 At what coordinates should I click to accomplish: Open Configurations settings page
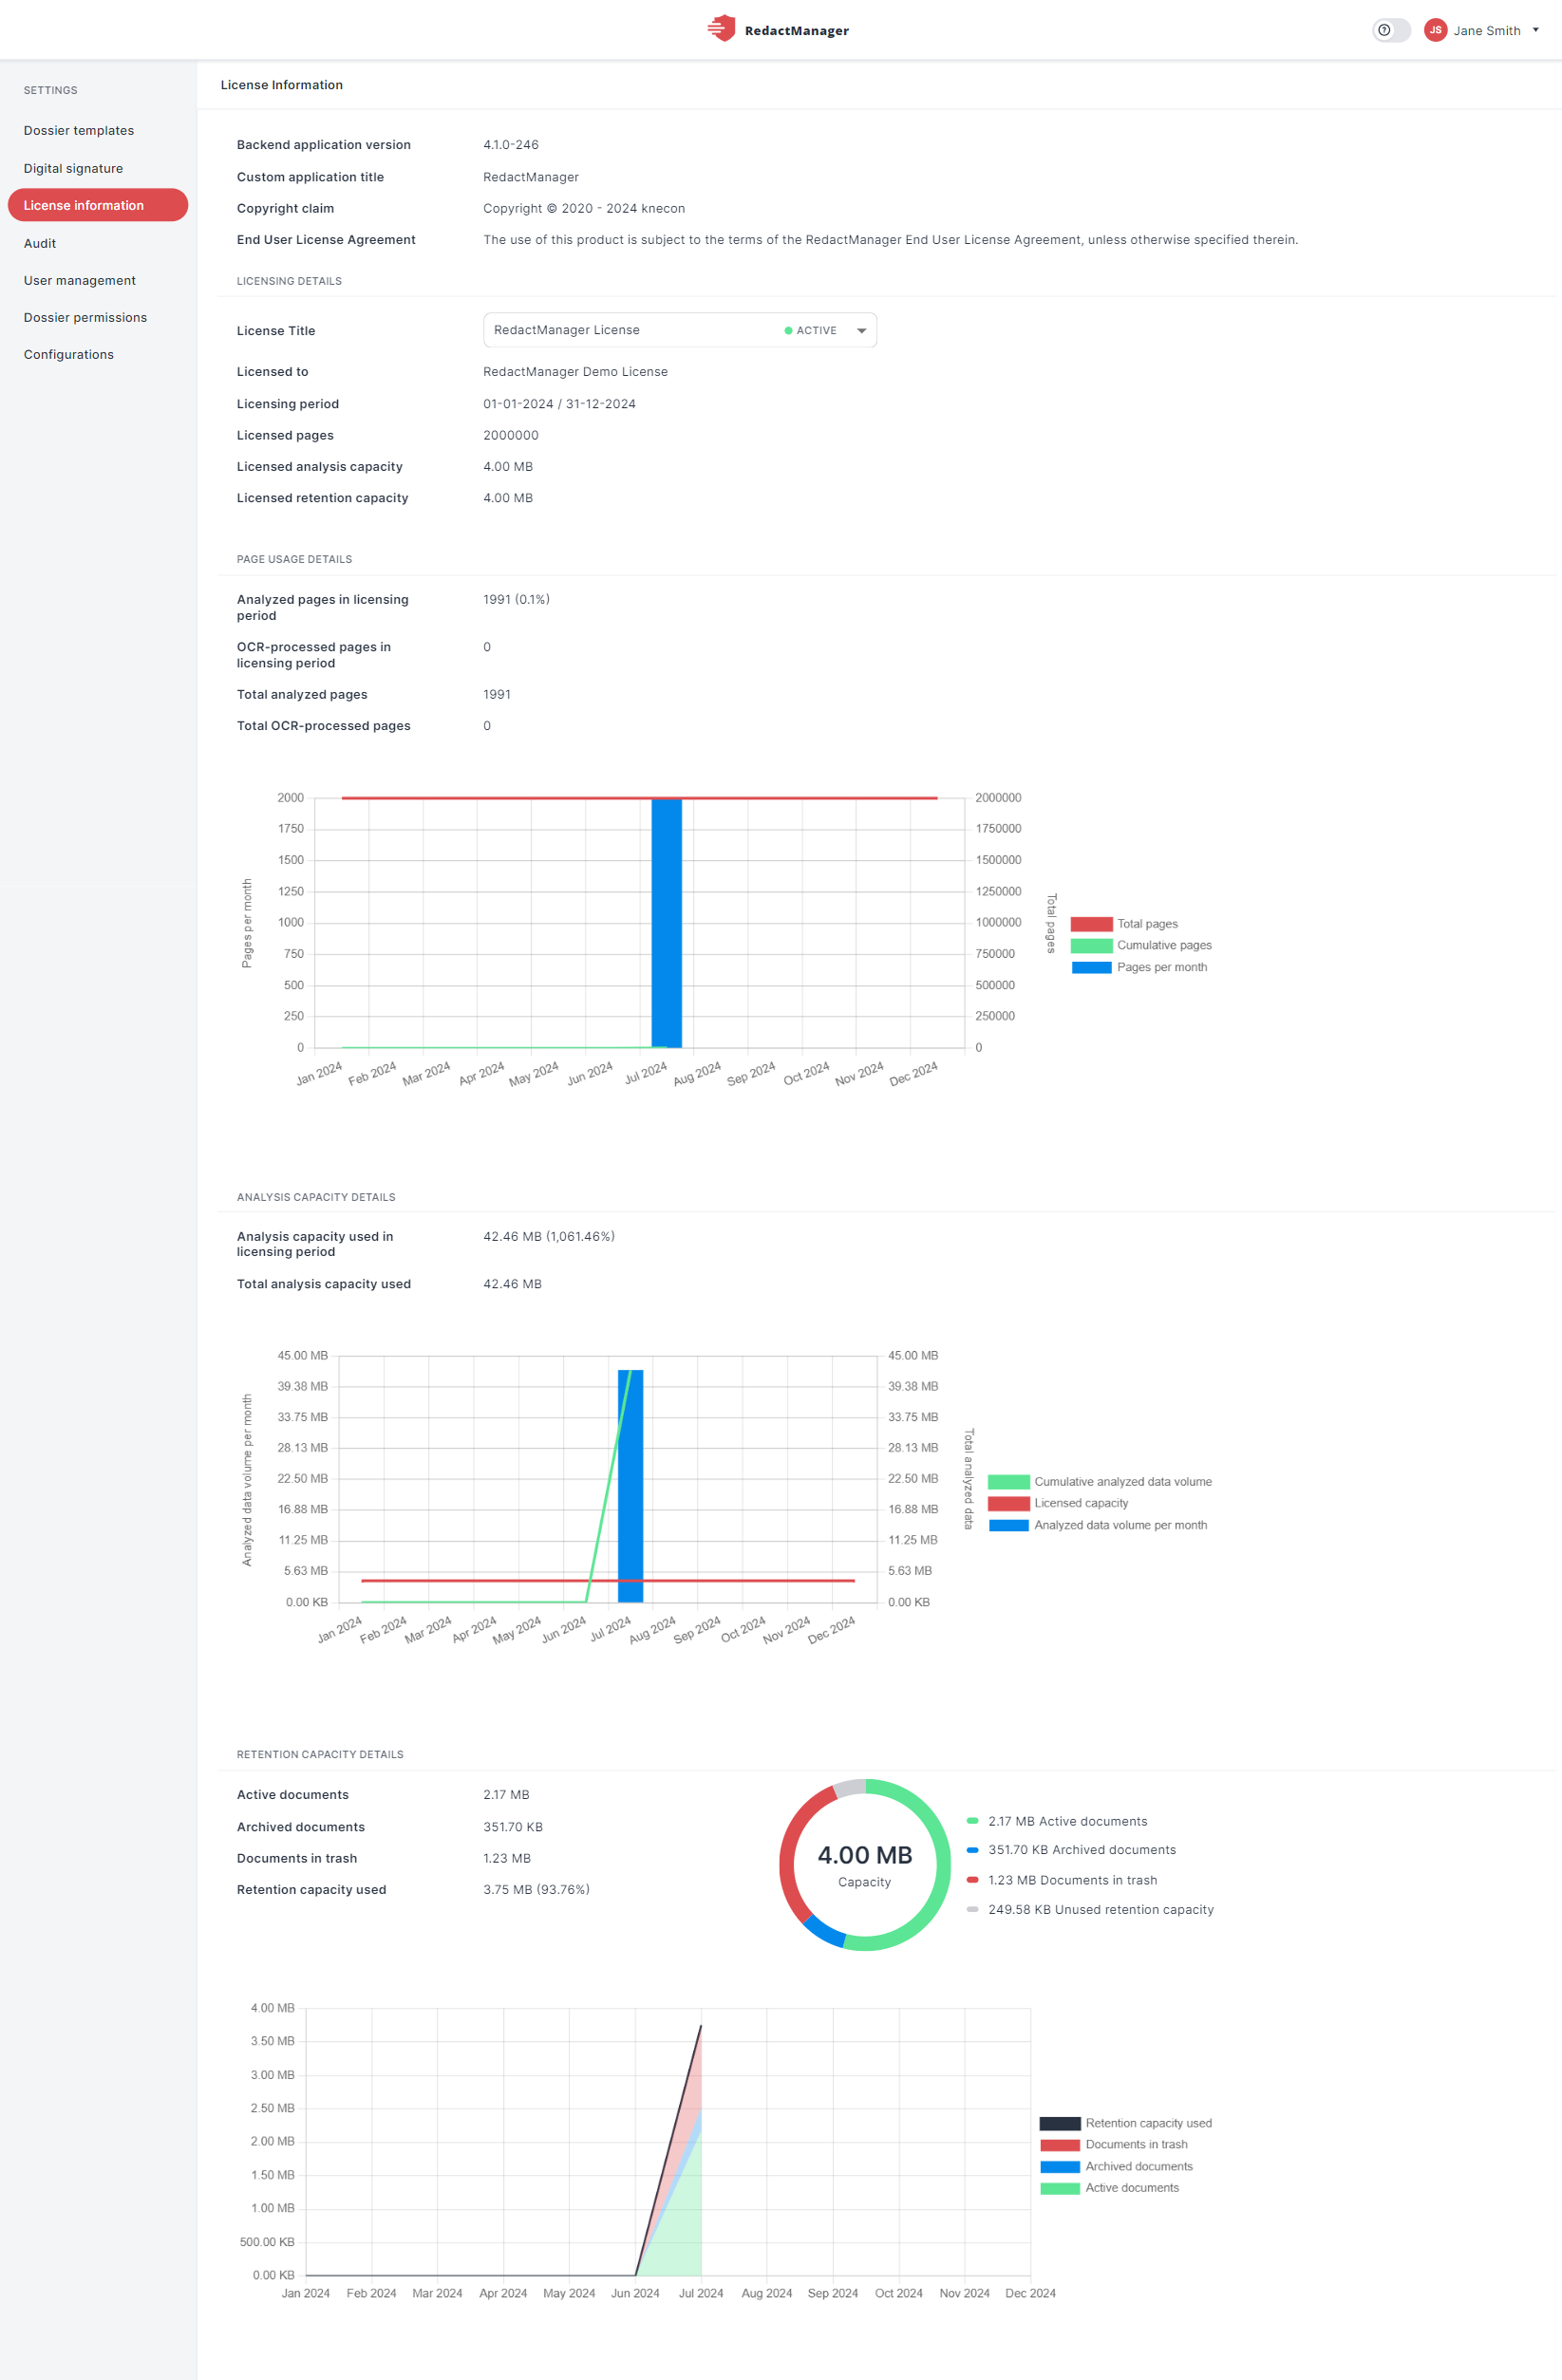[69, 355]
